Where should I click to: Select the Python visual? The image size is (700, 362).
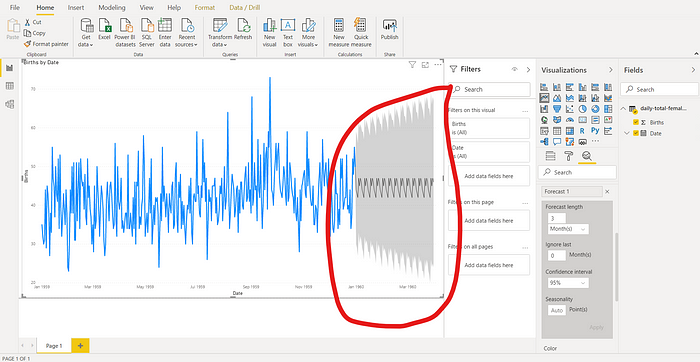tap(595, 131)
